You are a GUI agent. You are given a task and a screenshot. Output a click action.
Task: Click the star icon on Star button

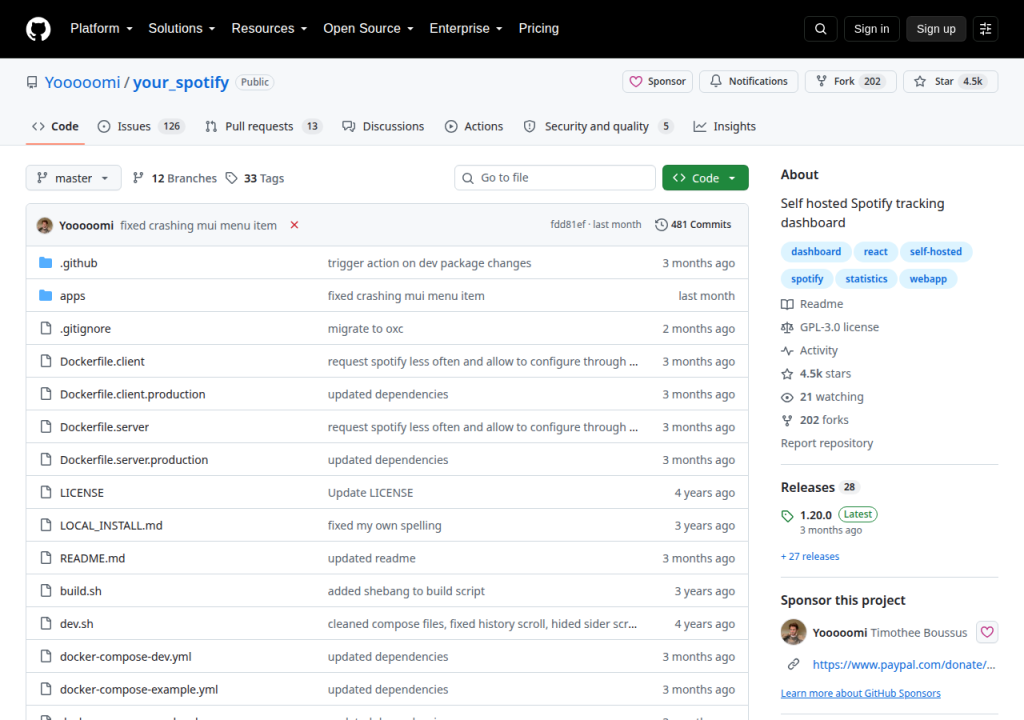920,82
